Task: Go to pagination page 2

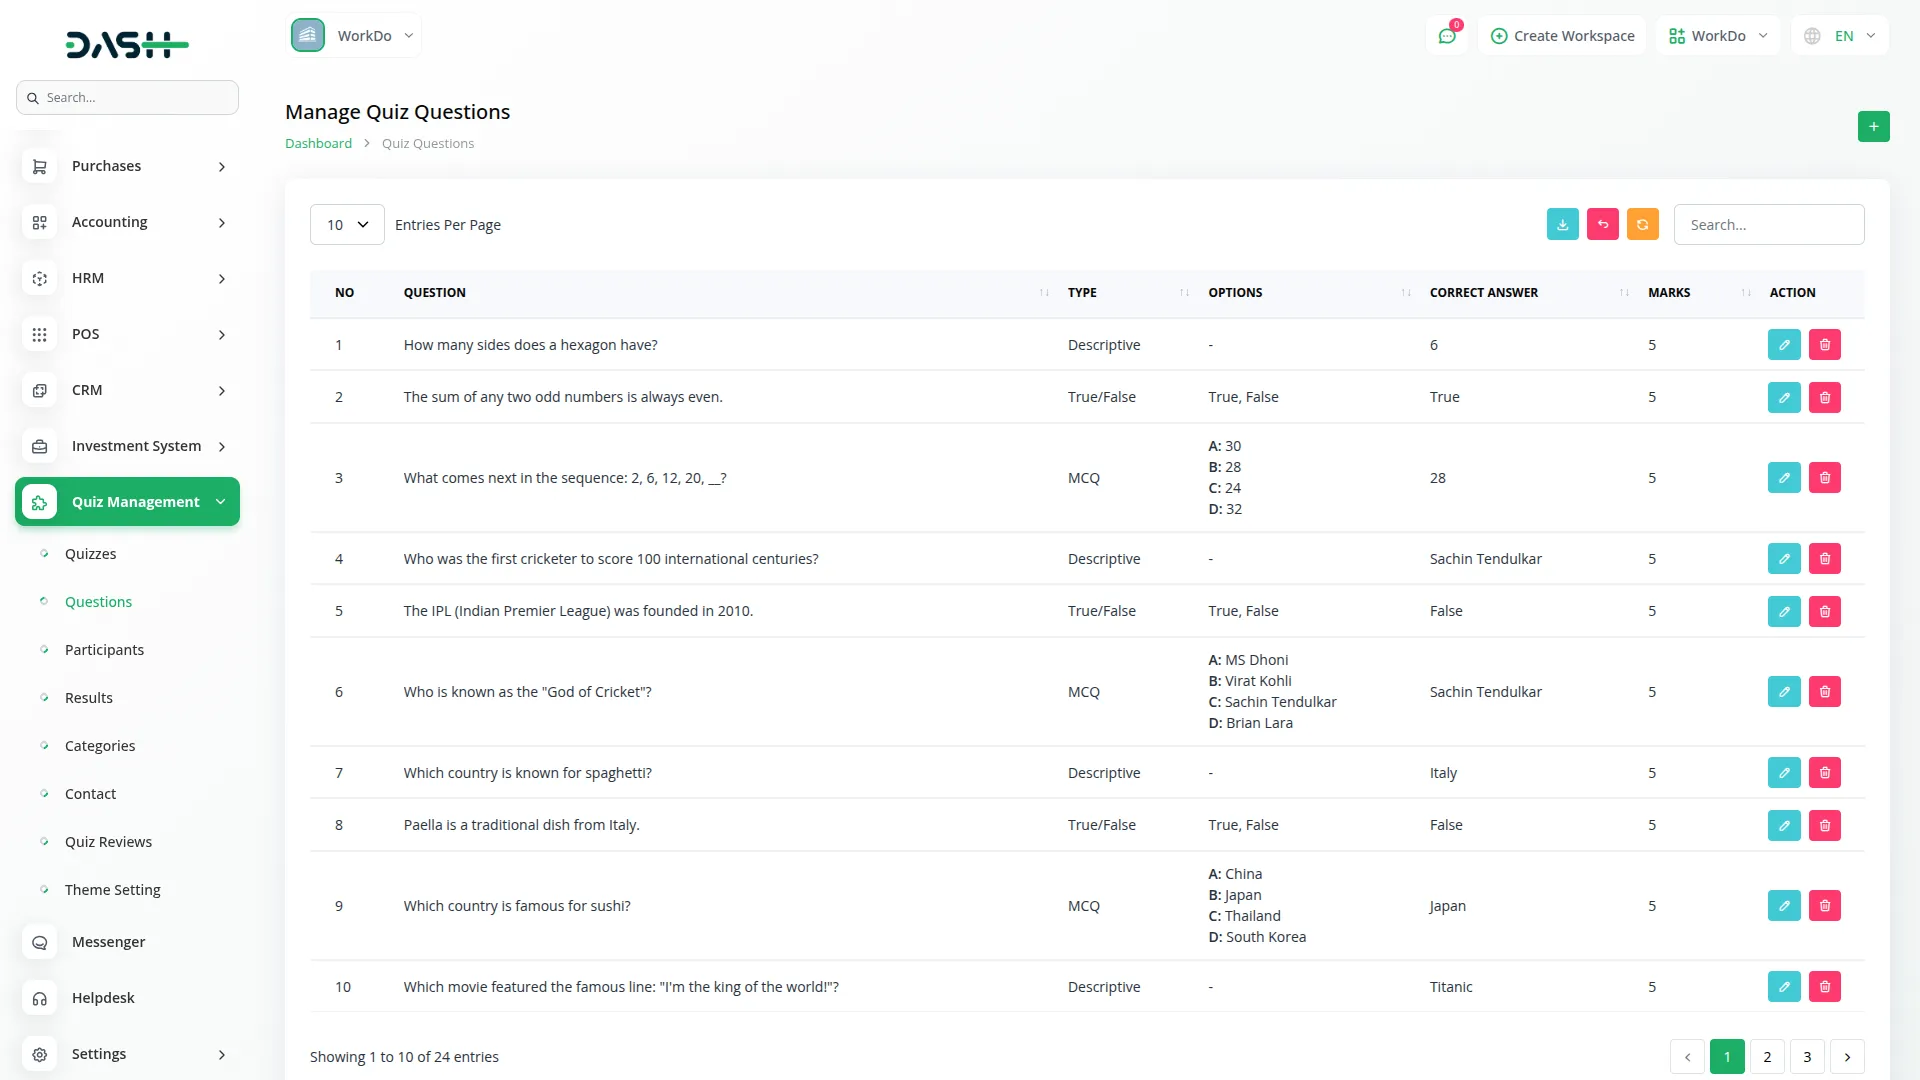Action: (1767, 1057)
